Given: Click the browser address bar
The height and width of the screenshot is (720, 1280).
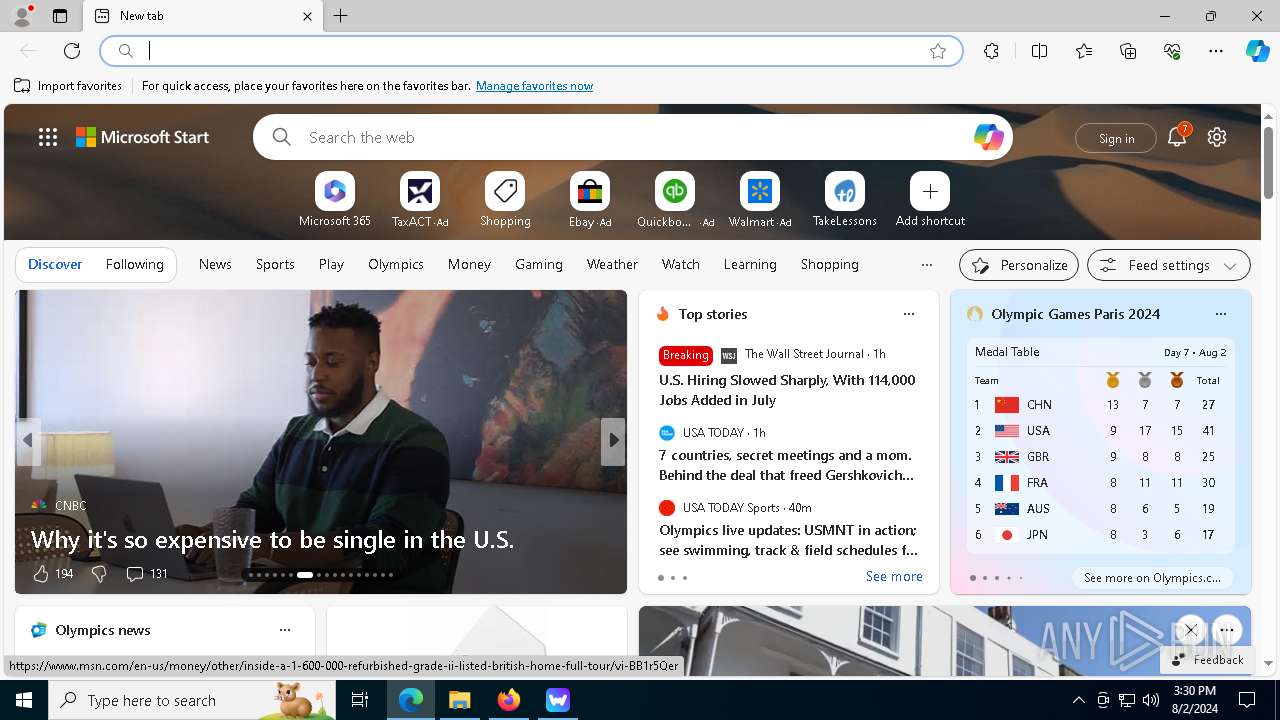Looking at the screenshot, I should 530,51.
